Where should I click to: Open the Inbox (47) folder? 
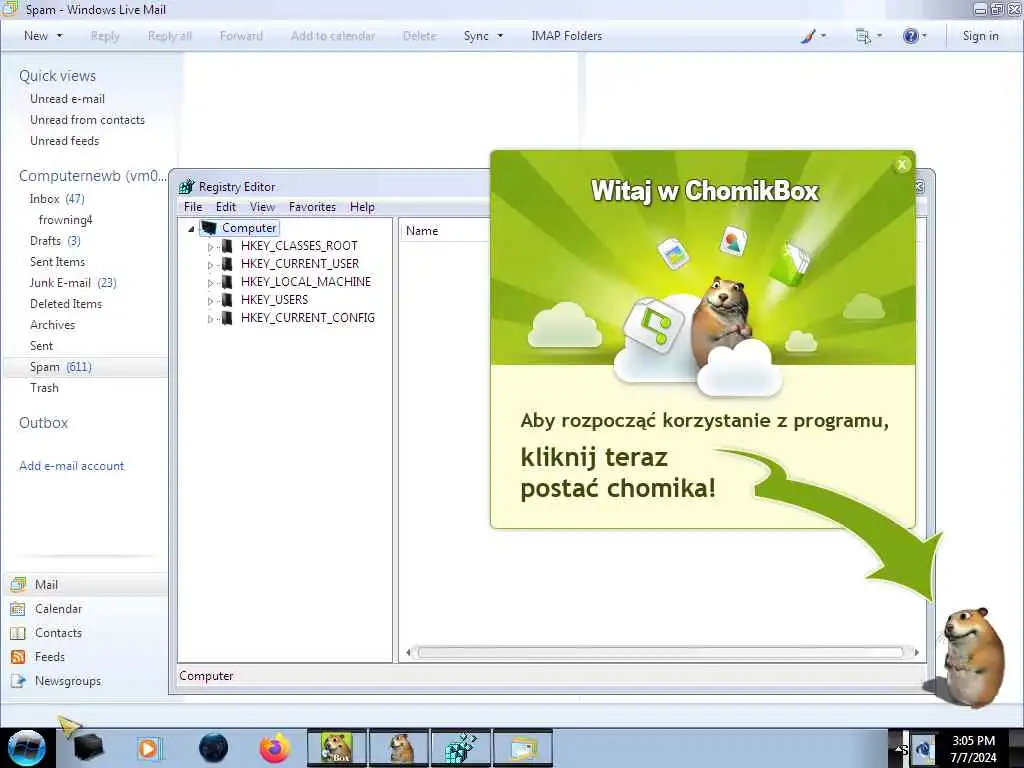(x=57, y=199)
